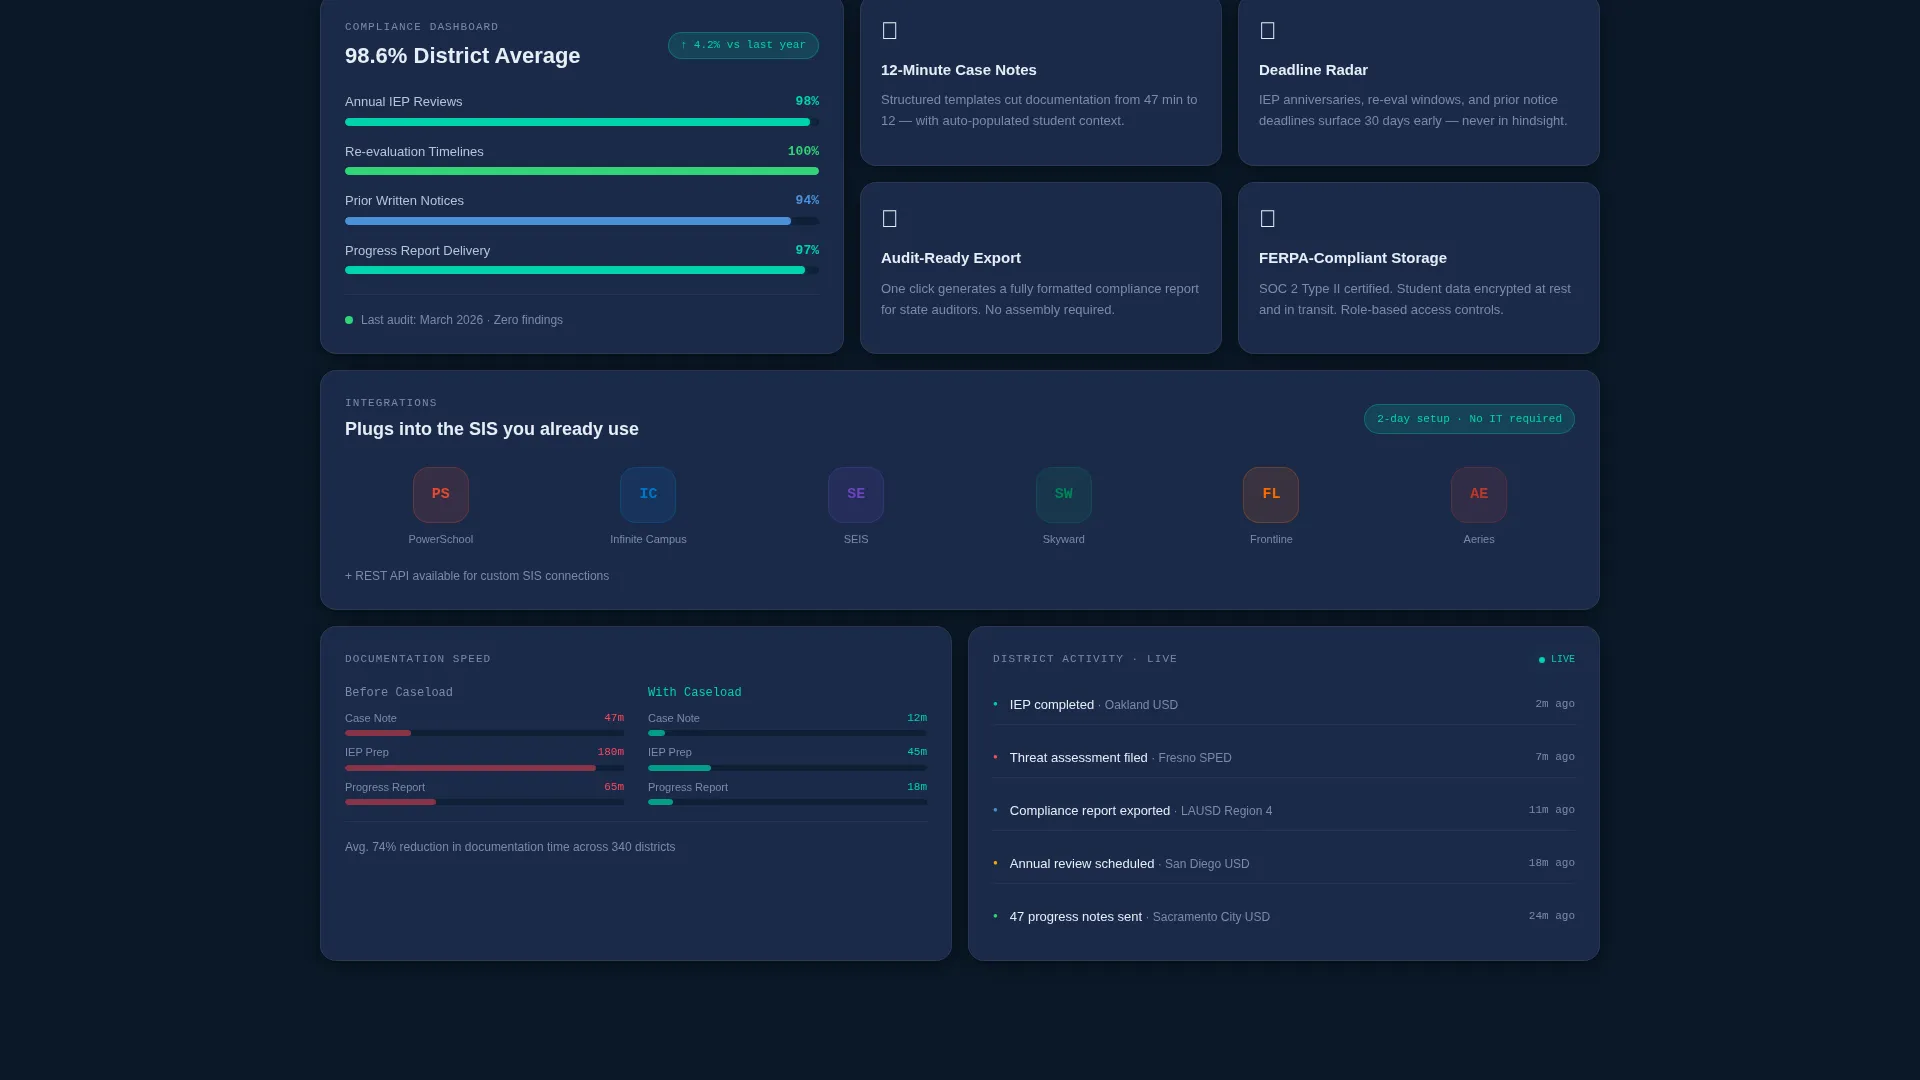Open the FERPA-Compliant Storage card title
This screenshot has height=1080, width=1920.
(1352, 258)
